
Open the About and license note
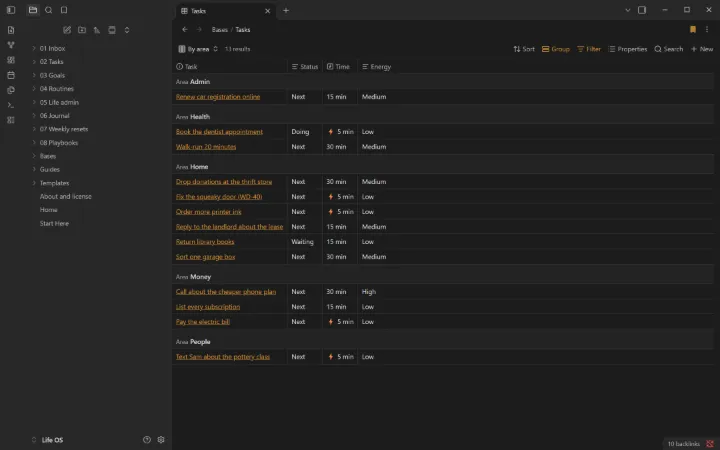pos(66,197)
